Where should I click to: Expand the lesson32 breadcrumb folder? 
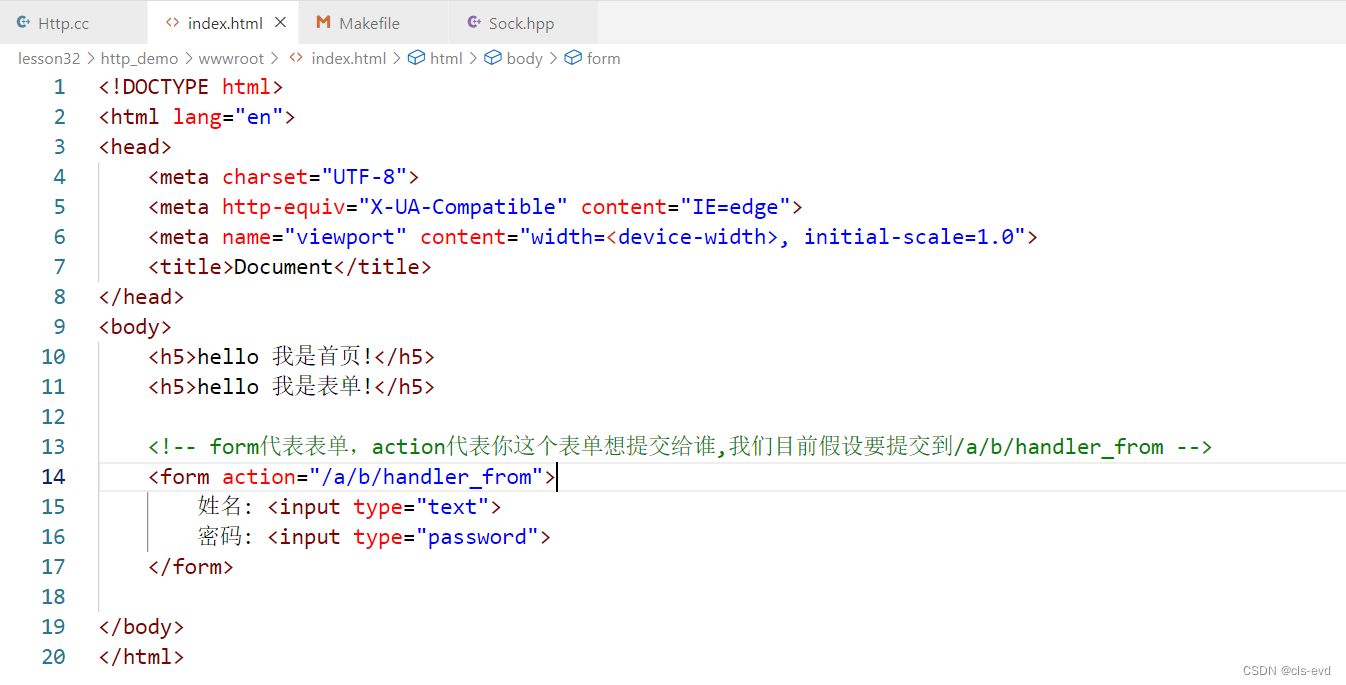[48, 58]
